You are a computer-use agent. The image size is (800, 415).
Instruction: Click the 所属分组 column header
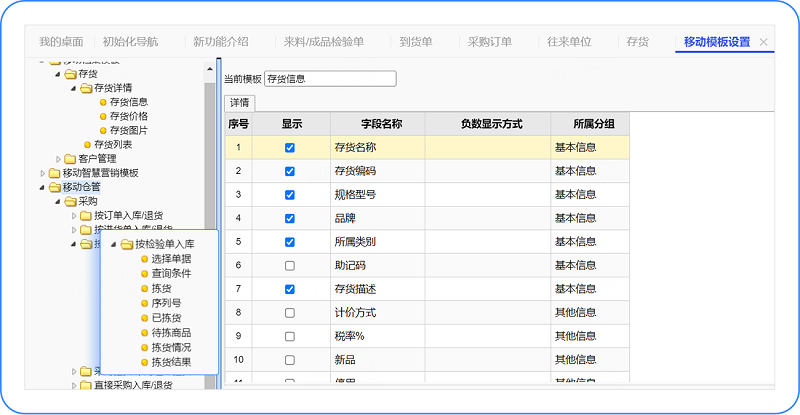(x=590, y=124)
